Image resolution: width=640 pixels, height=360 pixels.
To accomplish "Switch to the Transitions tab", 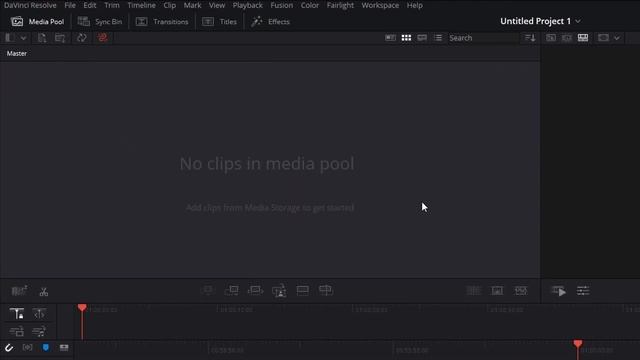I will point(162,22).
